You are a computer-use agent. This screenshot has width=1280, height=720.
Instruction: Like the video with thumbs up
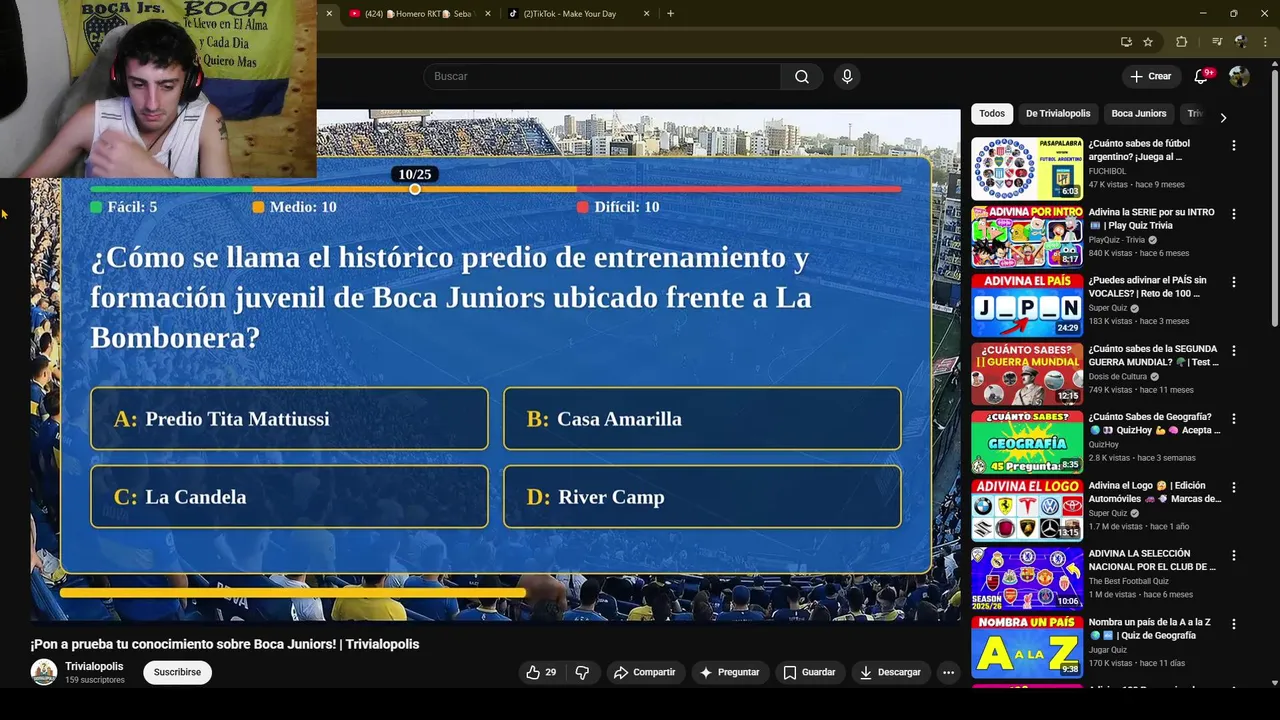(x=541, y=672)
